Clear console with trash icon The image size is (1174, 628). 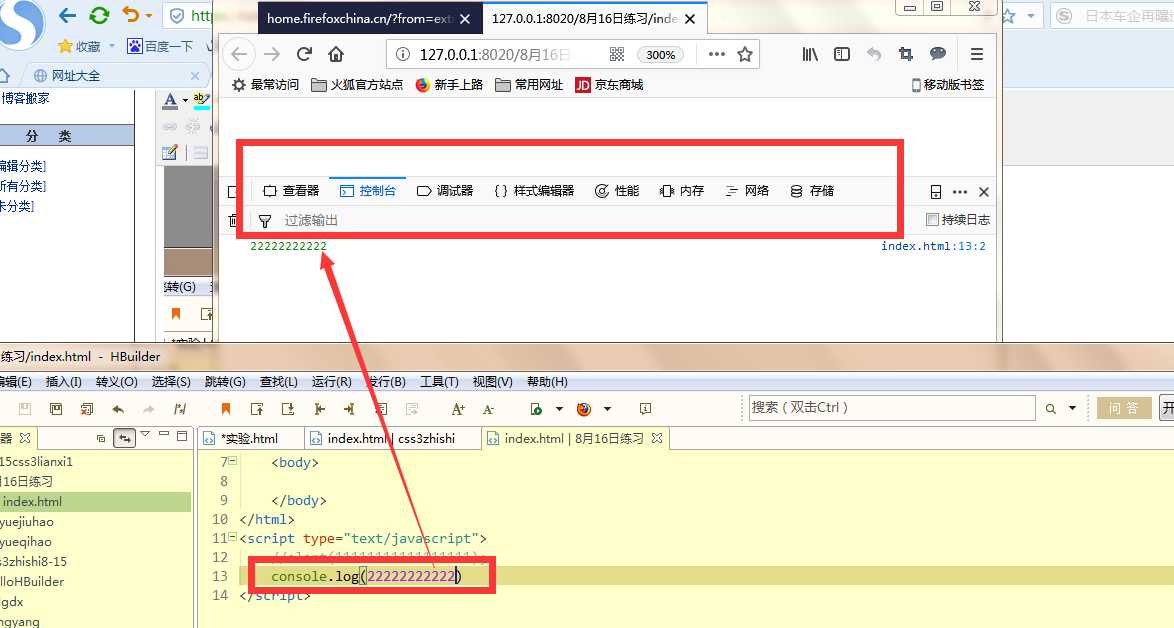pyautogui.click(x=234, y=220)
